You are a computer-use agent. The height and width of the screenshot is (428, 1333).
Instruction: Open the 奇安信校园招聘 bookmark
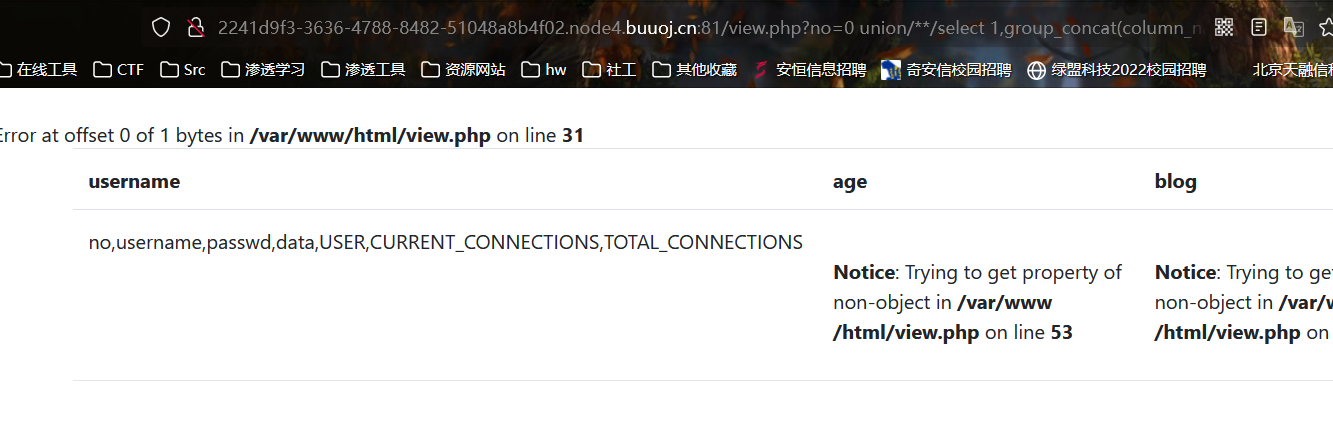(x=946, y=70)
